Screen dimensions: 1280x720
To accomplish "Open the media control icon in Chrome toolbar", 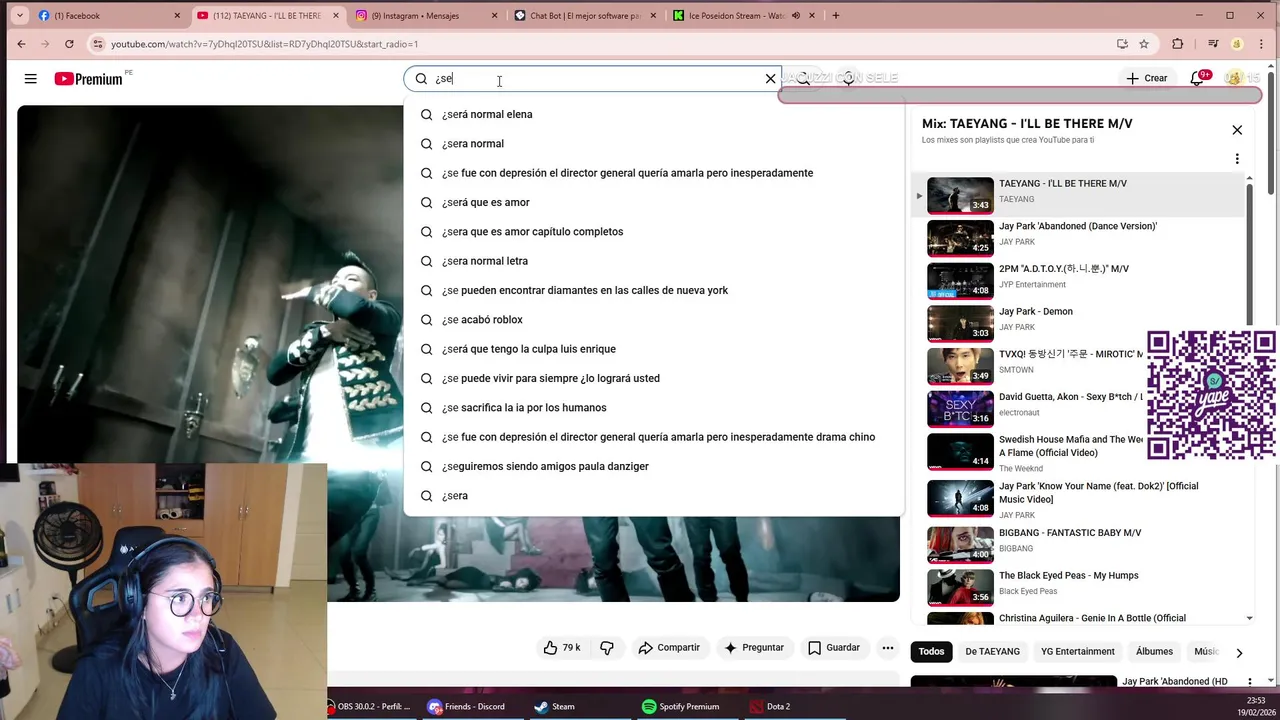I will point(1213,44).
